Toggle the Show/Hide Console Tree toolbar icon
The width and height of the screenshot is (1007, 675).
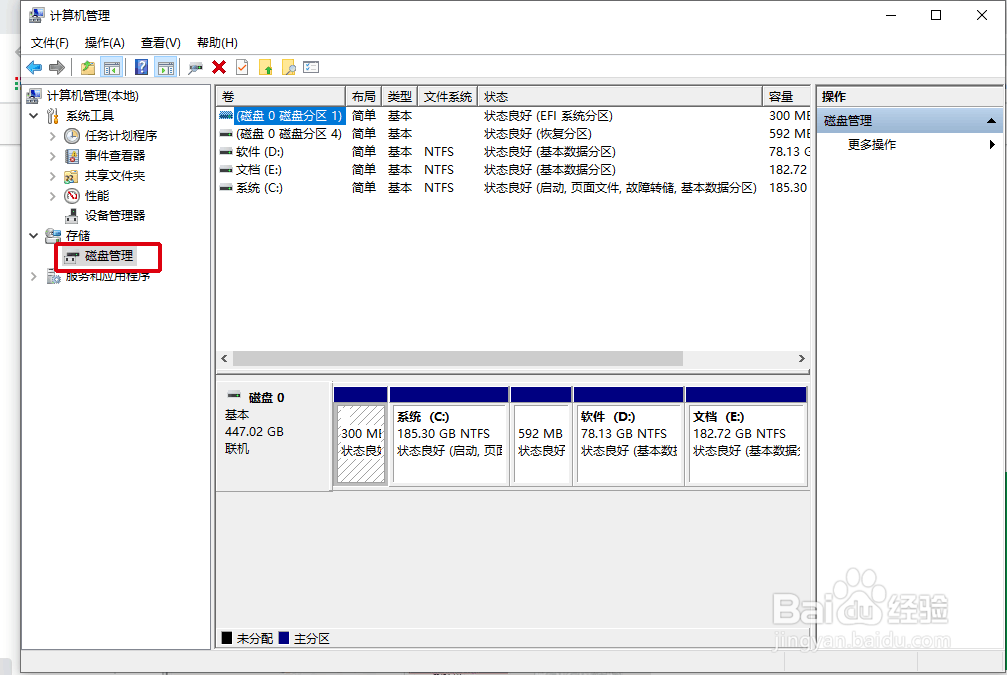click(112, 67)
